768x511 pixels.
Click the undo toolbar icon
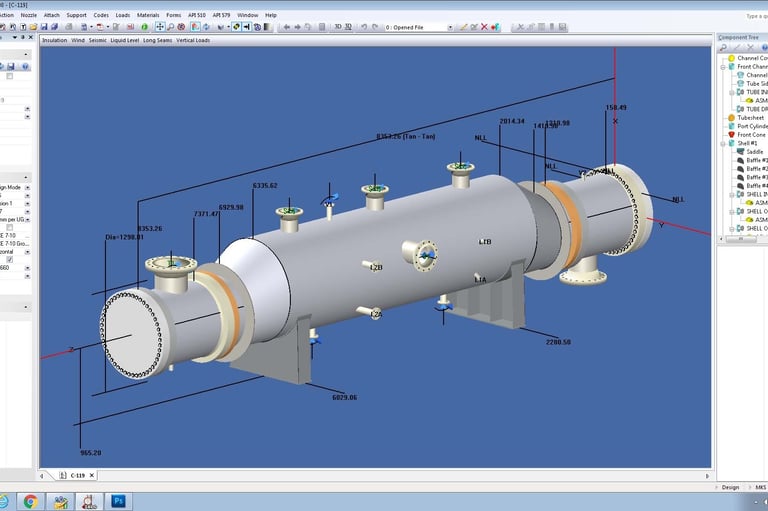click(364, 27)
